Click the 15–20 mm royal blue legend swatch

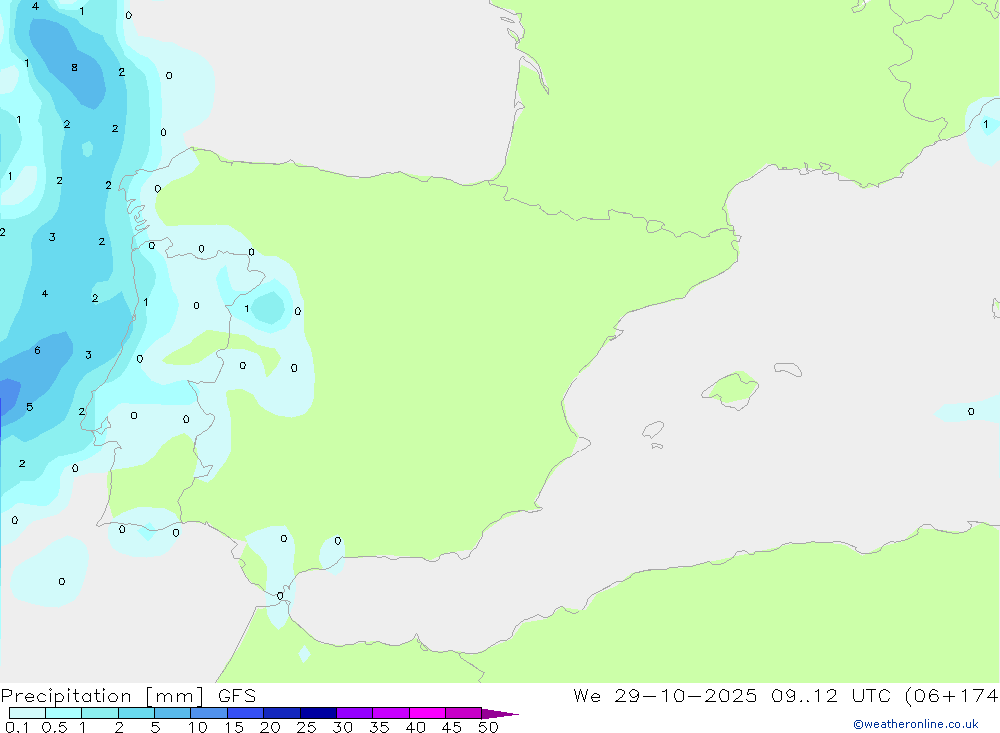click(245, 713)
